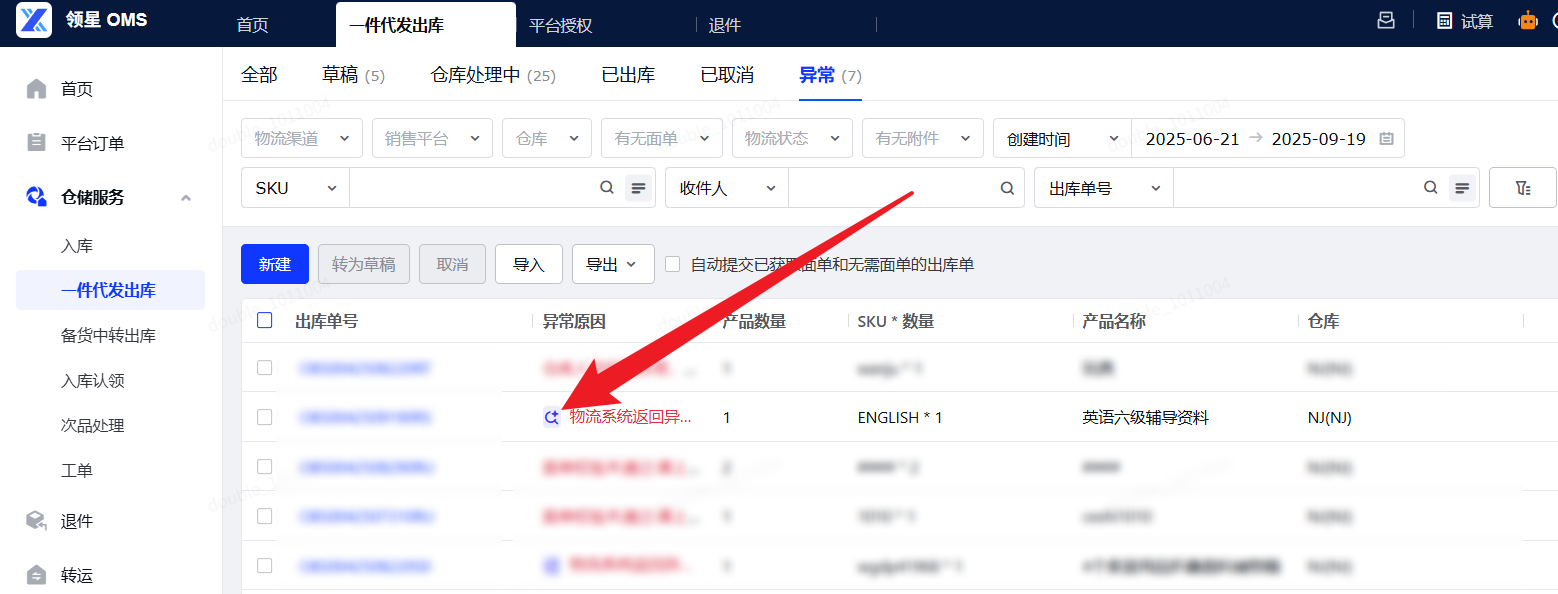Click the 领星 OMS logo icon
The width and height of the screenshot is (1558, 594).
point(34,20)
